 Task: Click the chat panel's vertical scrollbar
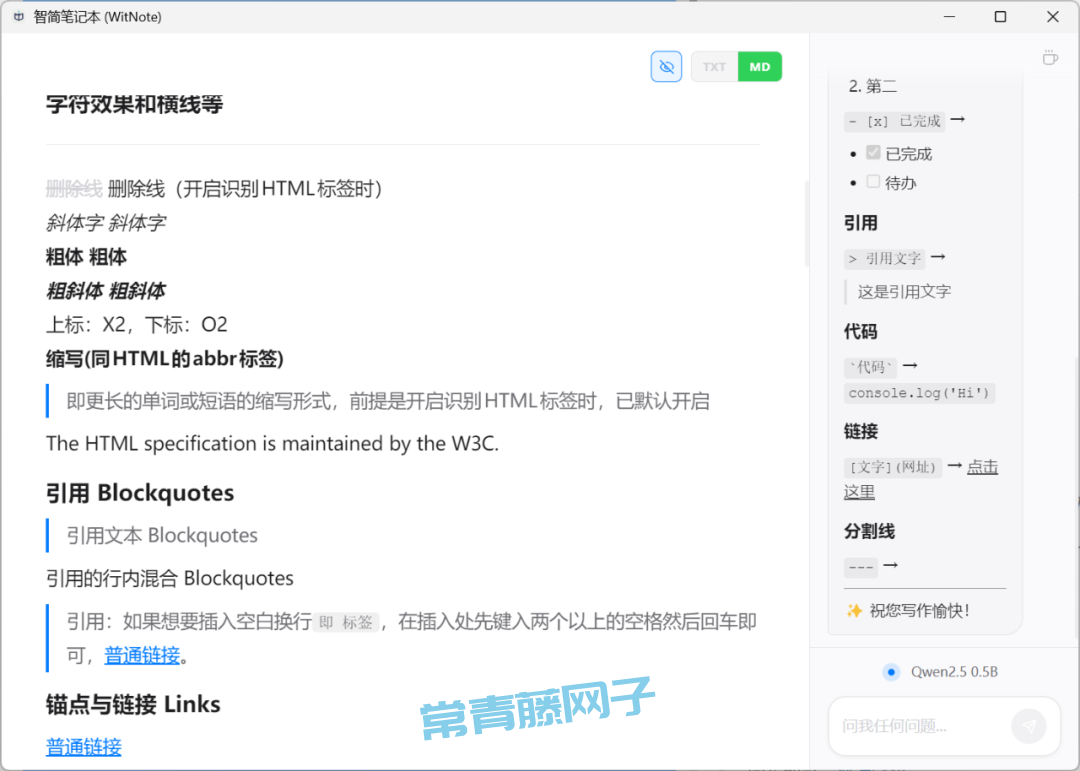coord(1076,450)
